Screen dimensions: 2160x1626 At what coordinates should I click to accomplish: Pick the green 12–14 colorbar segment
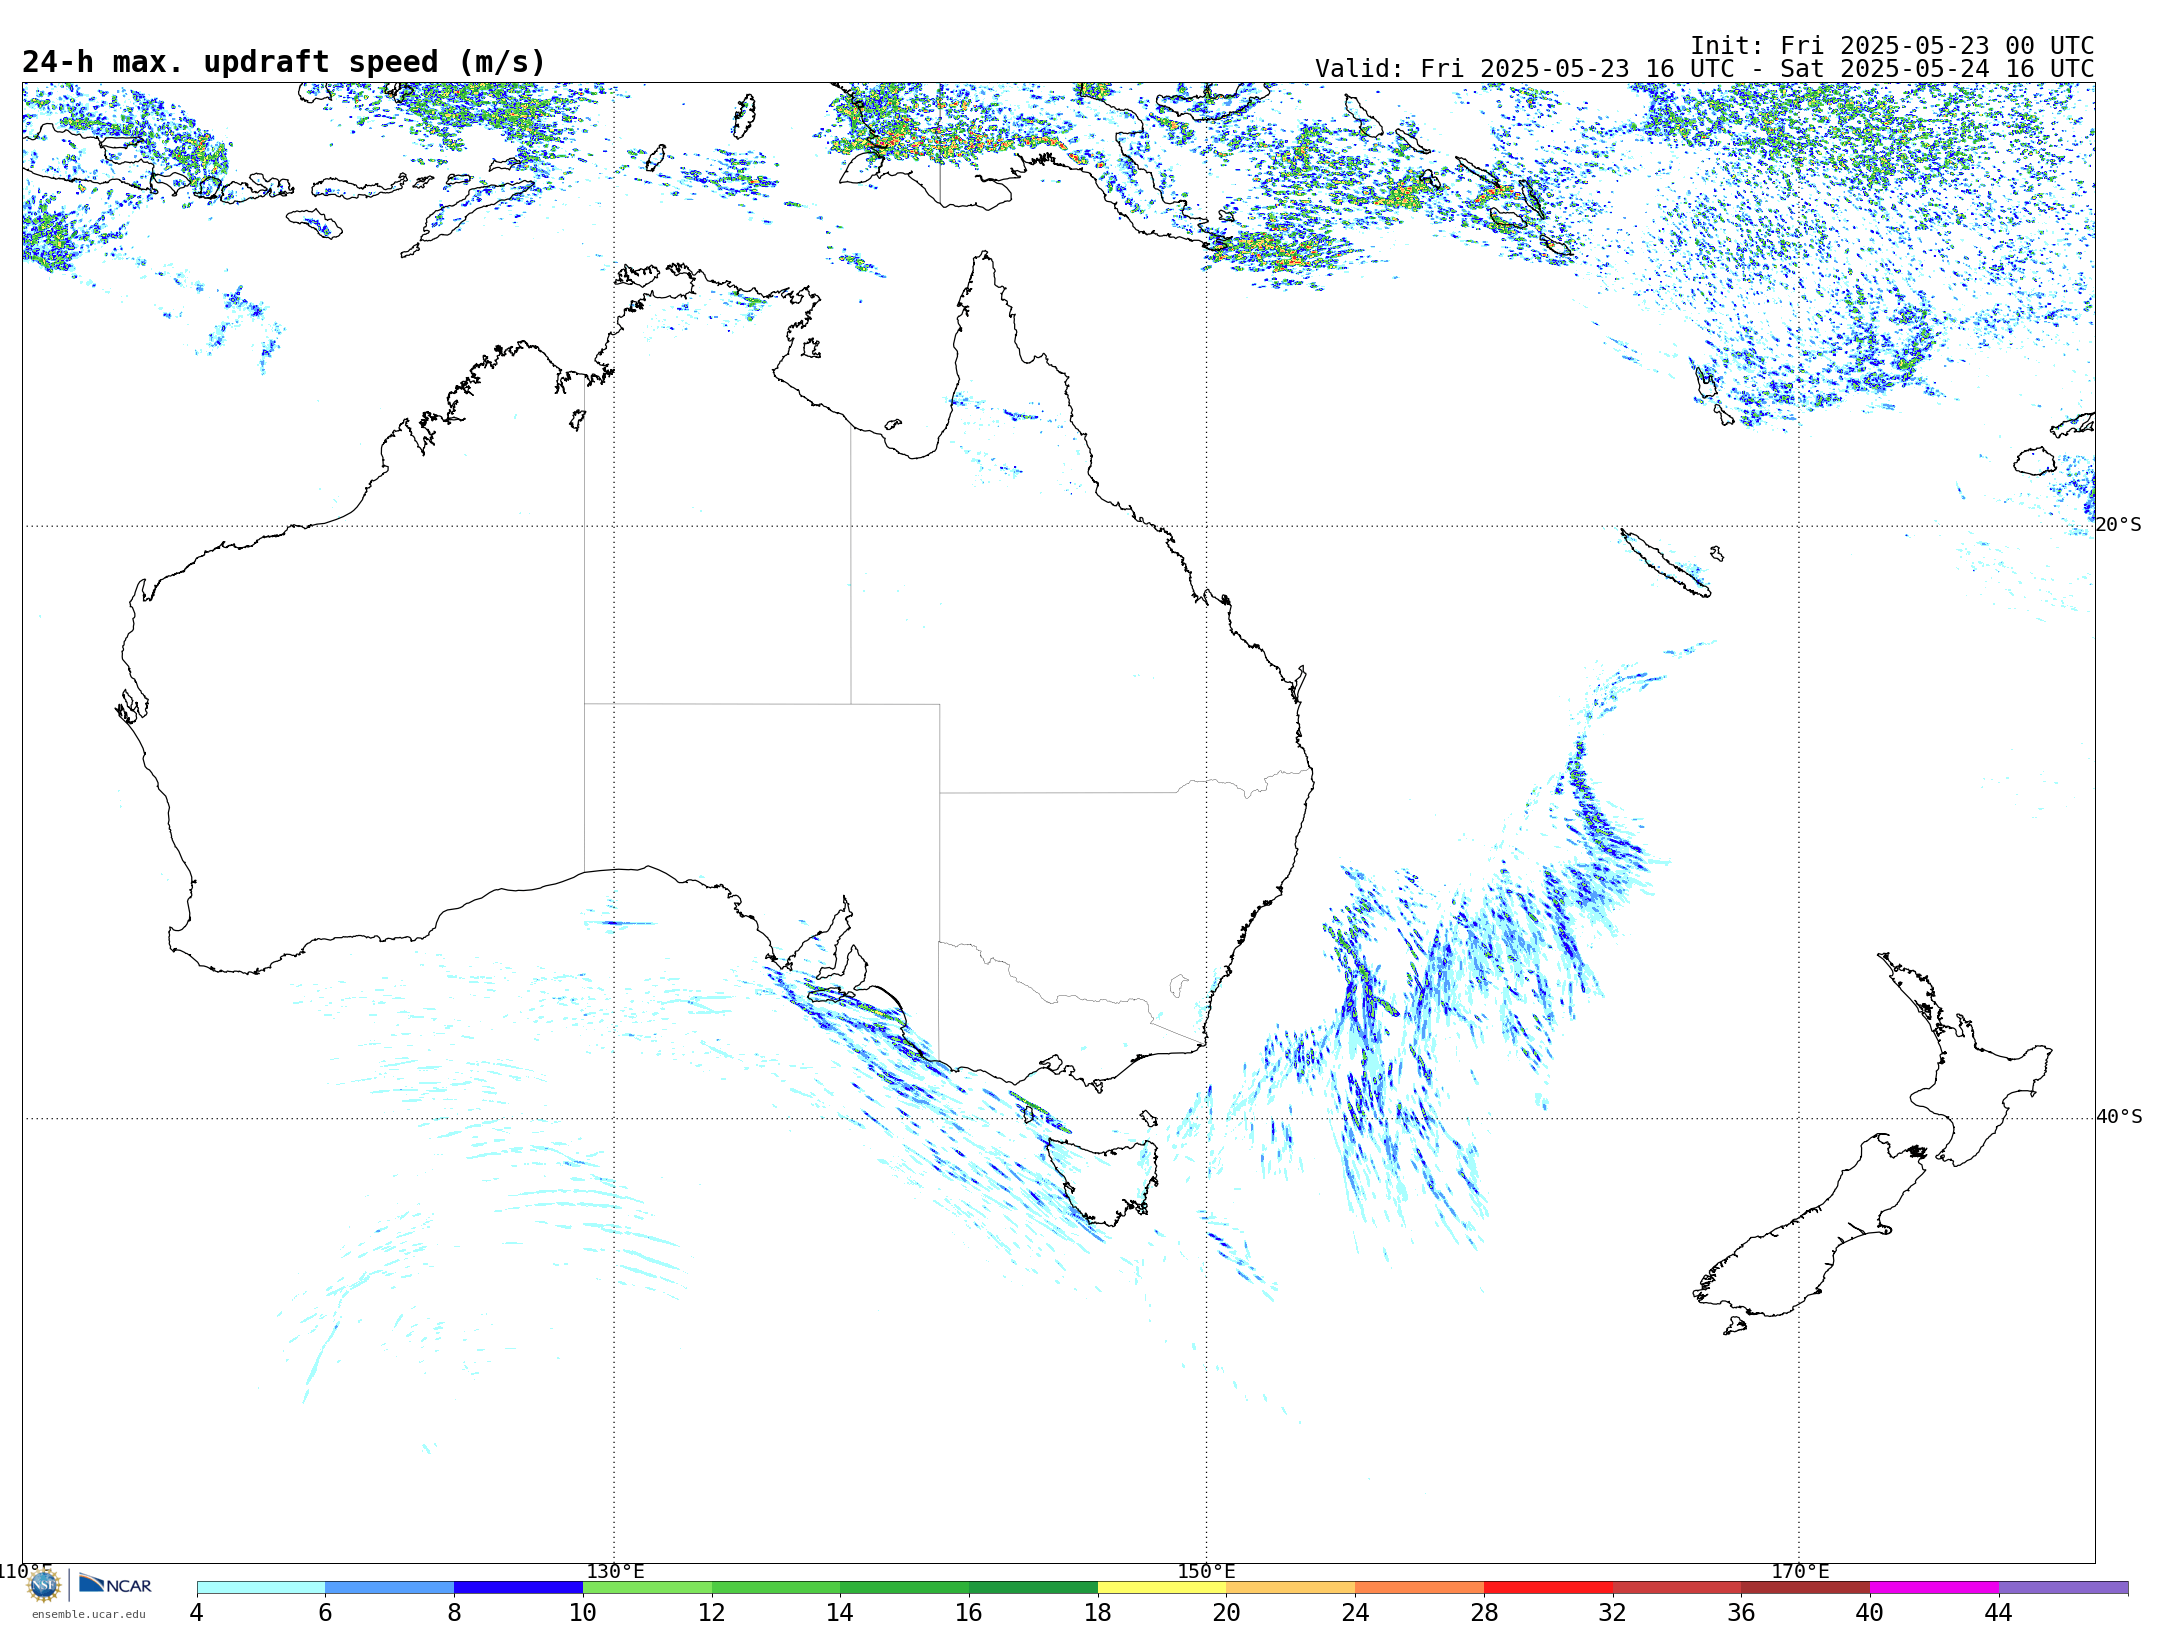pyautogui.click(x=776, y=1588)
